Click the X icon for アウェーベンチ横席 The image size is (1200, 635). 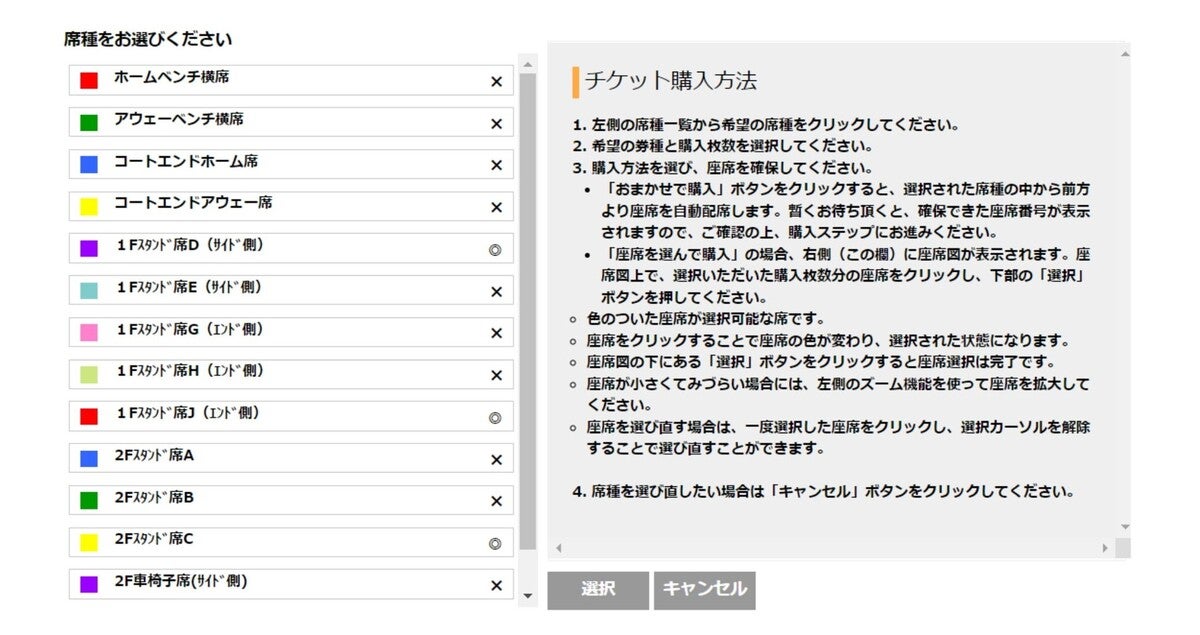tap(496, 124)
